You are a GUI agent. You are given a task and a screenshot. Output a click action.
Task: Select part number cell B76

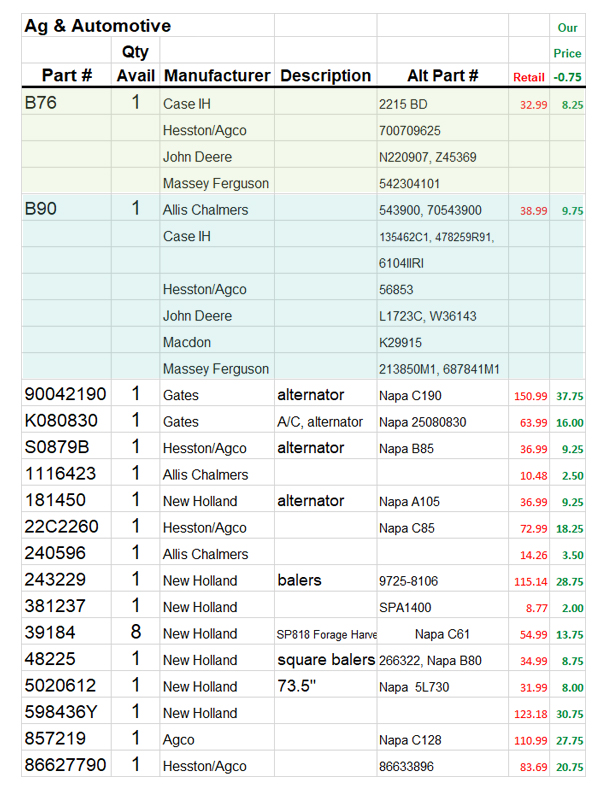coord(40,103)
